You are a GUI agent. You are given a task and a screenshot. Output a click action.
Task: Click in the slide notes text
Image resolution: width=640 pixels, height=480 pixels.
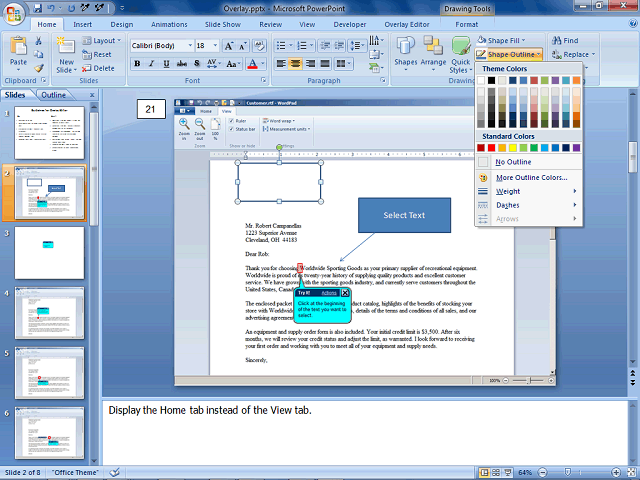pos(210,410)
